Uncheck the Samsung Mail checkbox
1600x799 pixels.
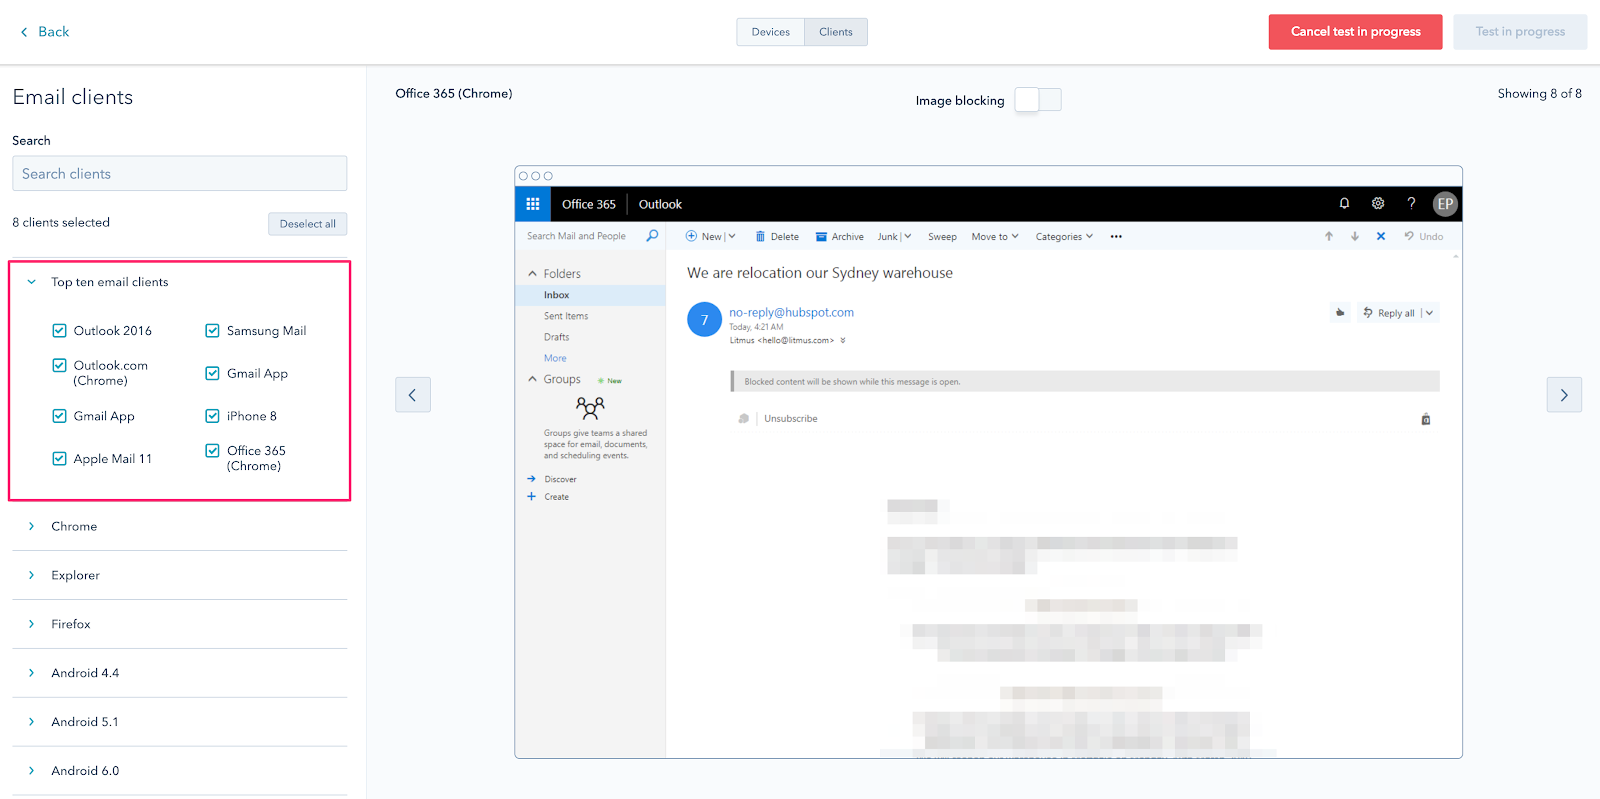tap(212, 330)
